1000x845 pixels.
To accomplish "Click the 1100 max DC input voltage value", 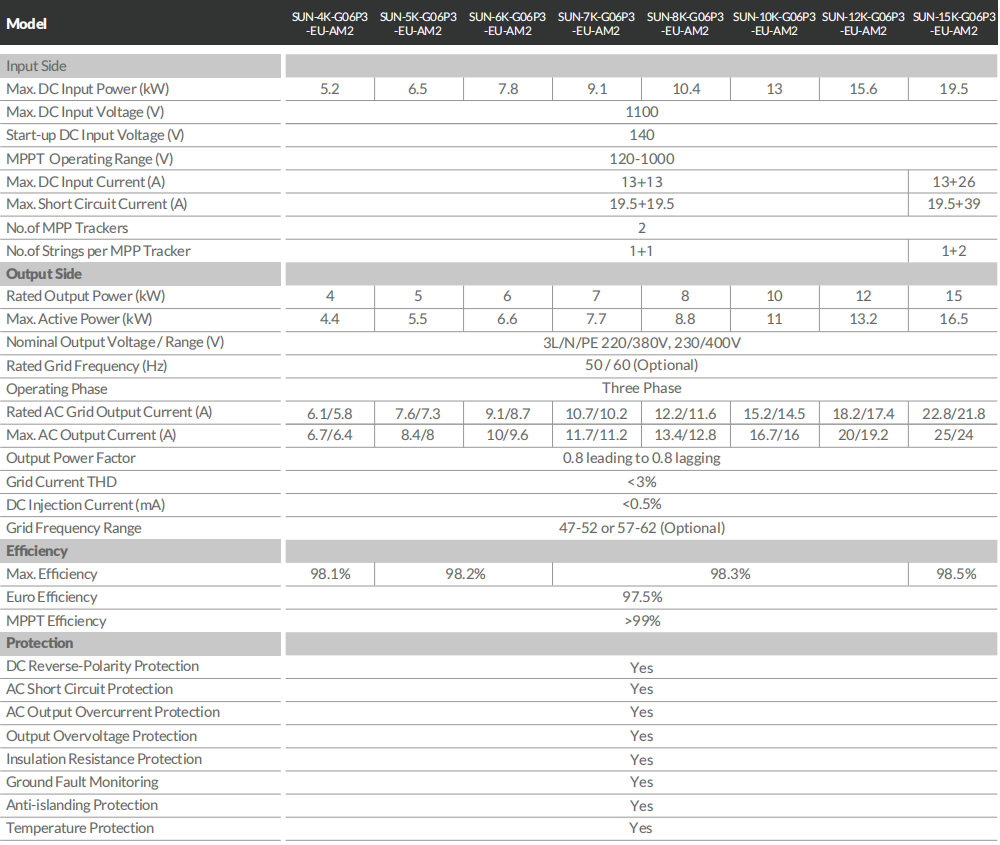I will tap(642, 112).
